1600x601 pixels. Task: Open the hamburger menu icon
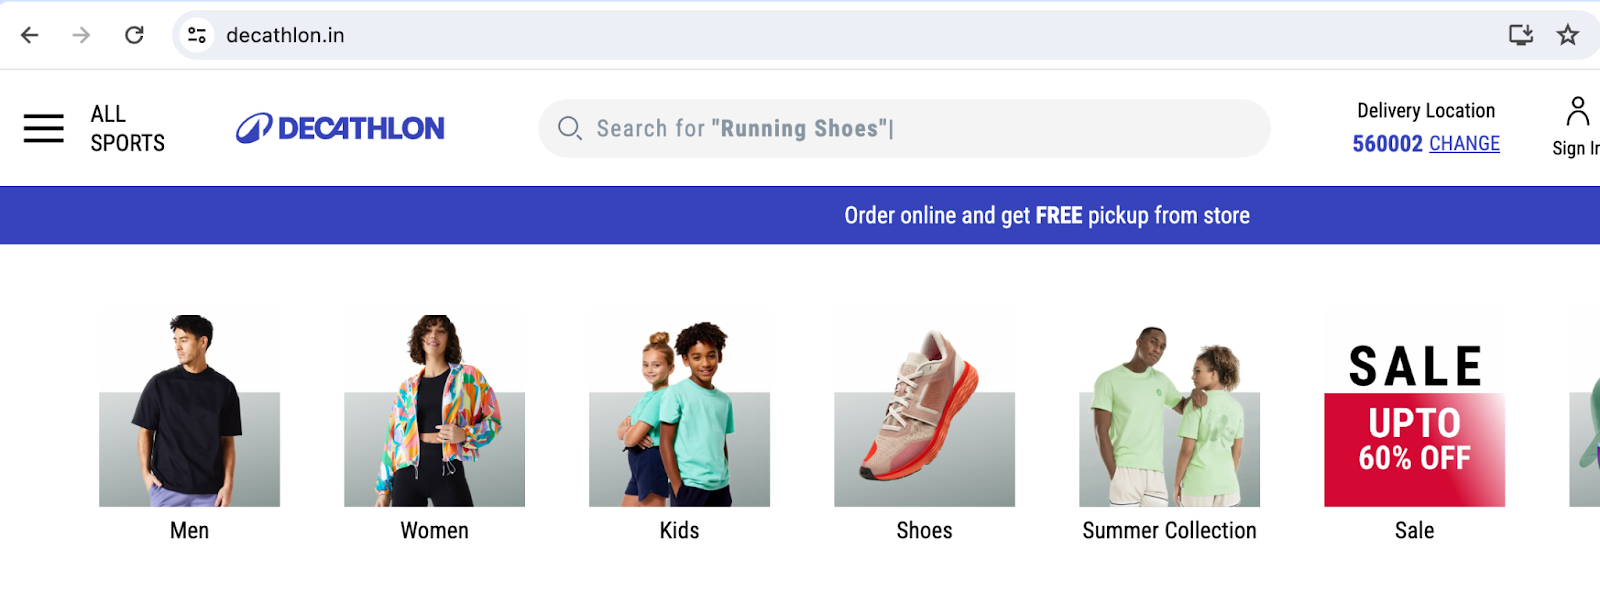(x=44, y=128)
